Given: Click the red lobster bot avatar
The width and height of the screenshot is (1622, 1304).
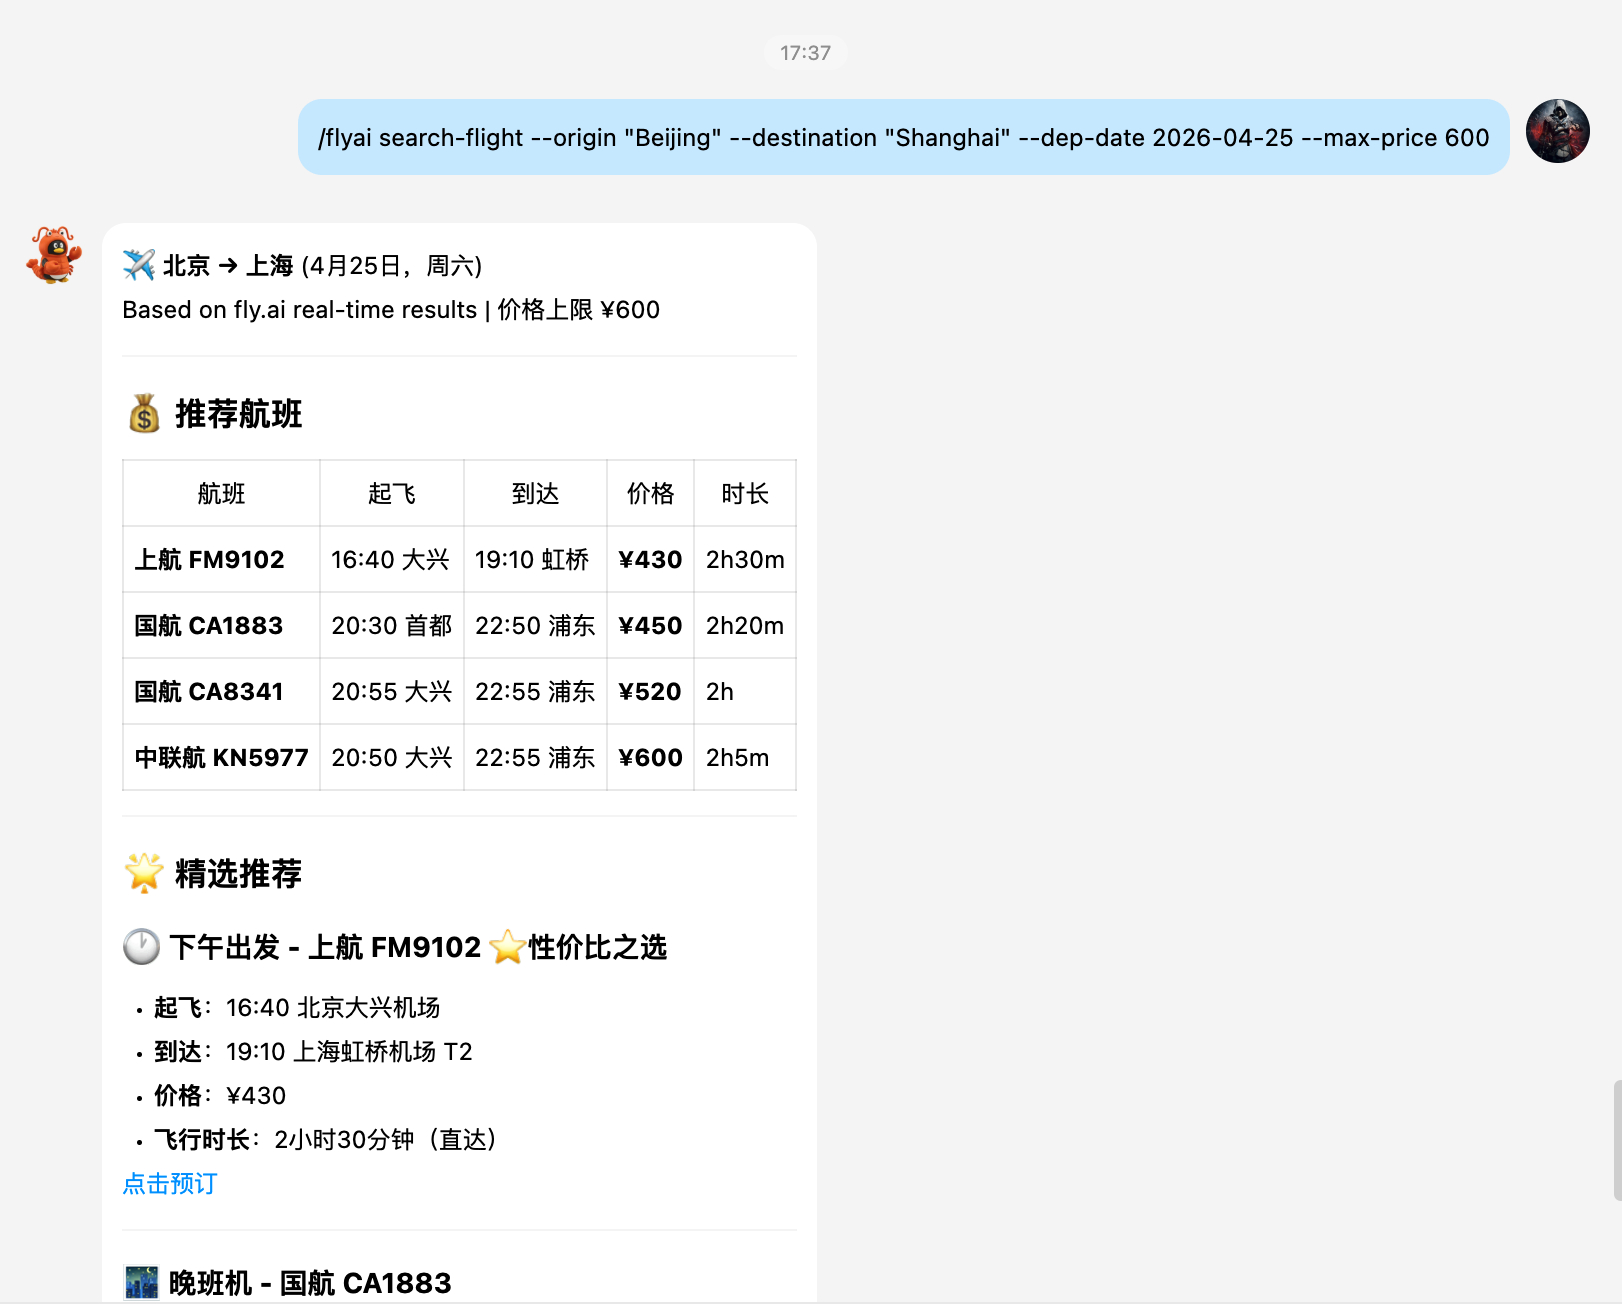Looking at the screenshot, I should 54,255.
